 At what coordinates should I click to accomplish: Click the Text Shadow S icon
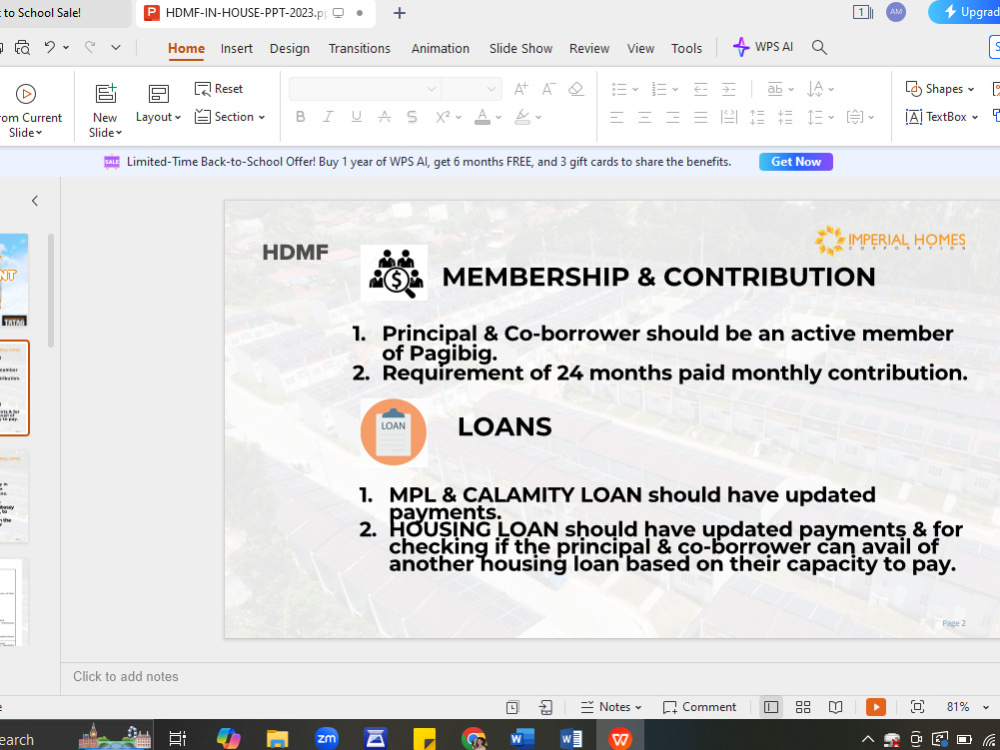412,117
